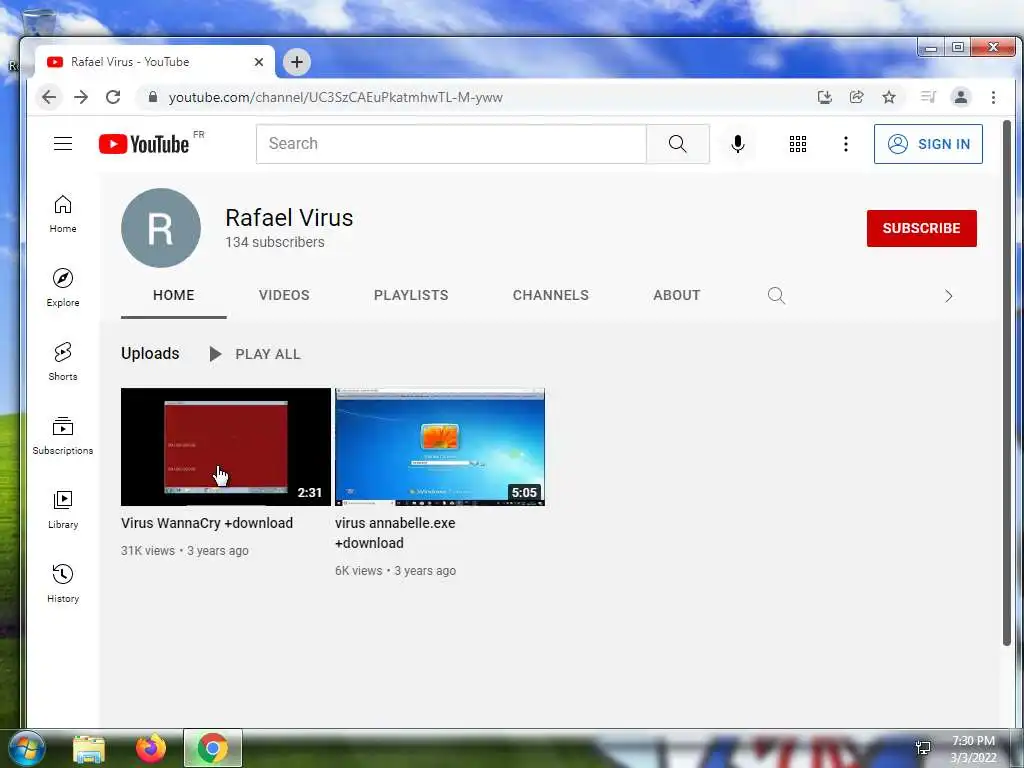Click the SIGN IN button

pyautogui.click(x=928, y=144)
